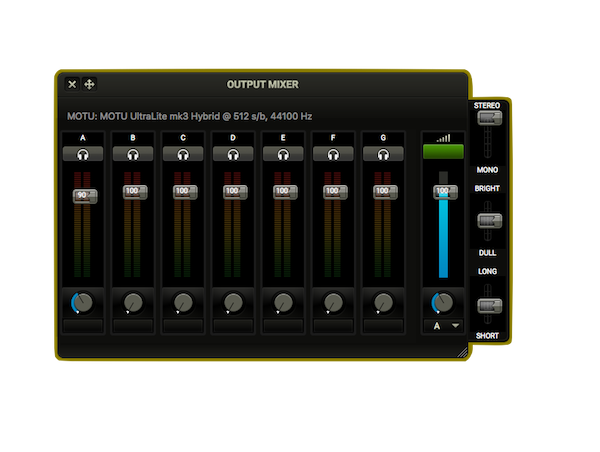Click the master volume fader handle
600x452 pixels.
click(x=445, y=192)
